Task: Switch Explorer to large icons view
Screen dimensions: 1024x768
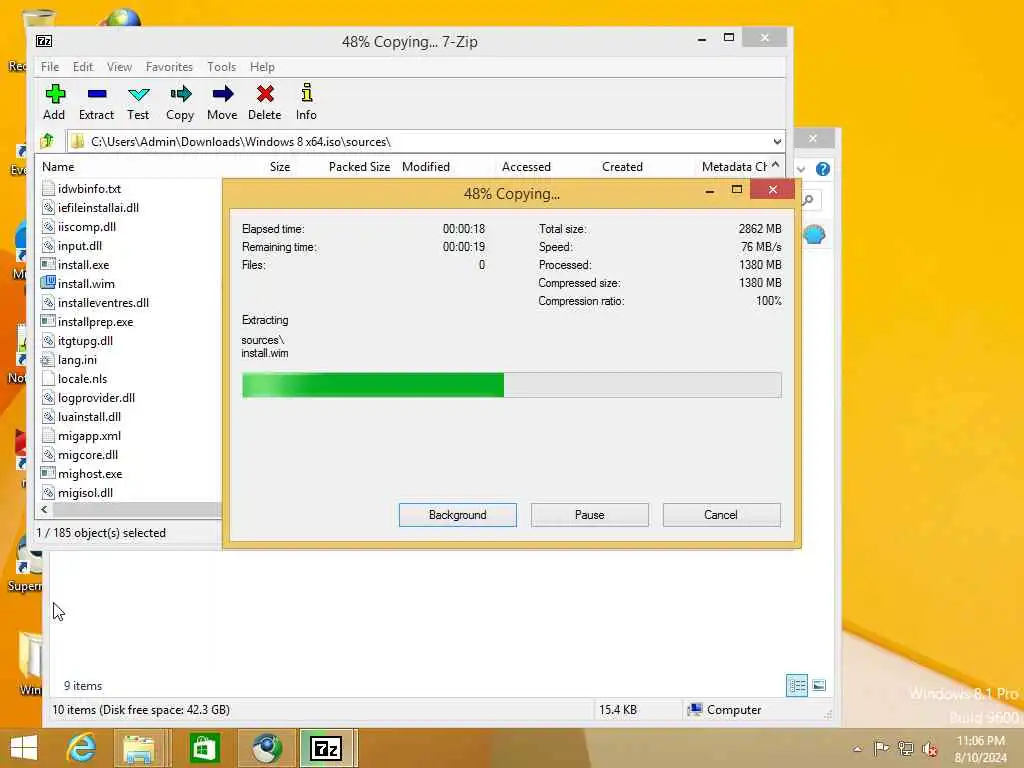Action: 819,686
